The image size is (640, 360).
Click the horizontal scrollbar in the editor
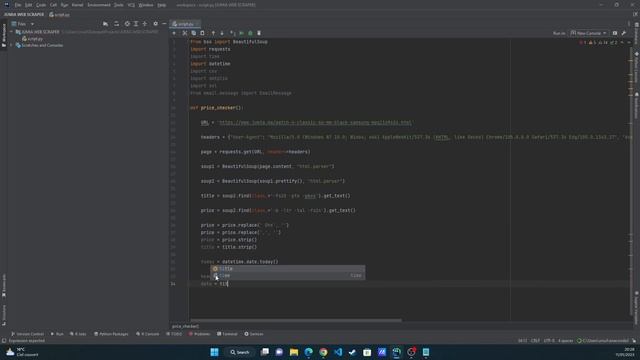click(296, 320)
